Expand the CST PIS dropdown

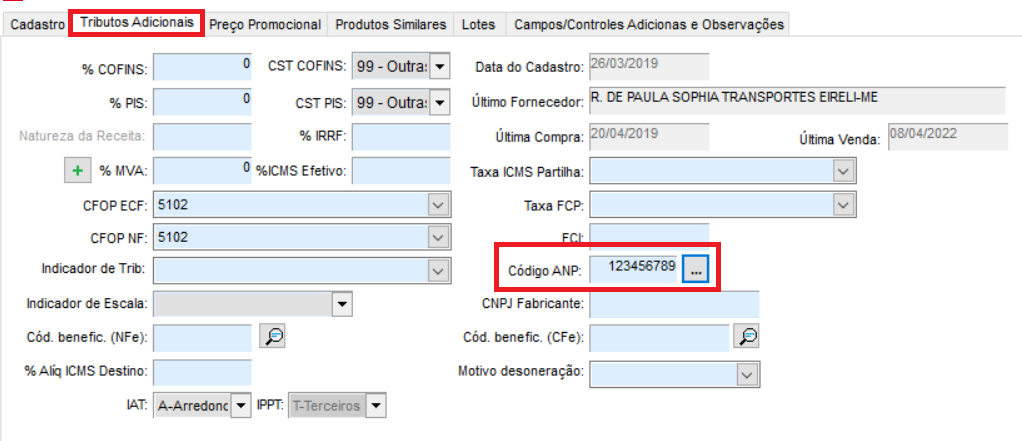pyautogui.click(x=440, y=102)
